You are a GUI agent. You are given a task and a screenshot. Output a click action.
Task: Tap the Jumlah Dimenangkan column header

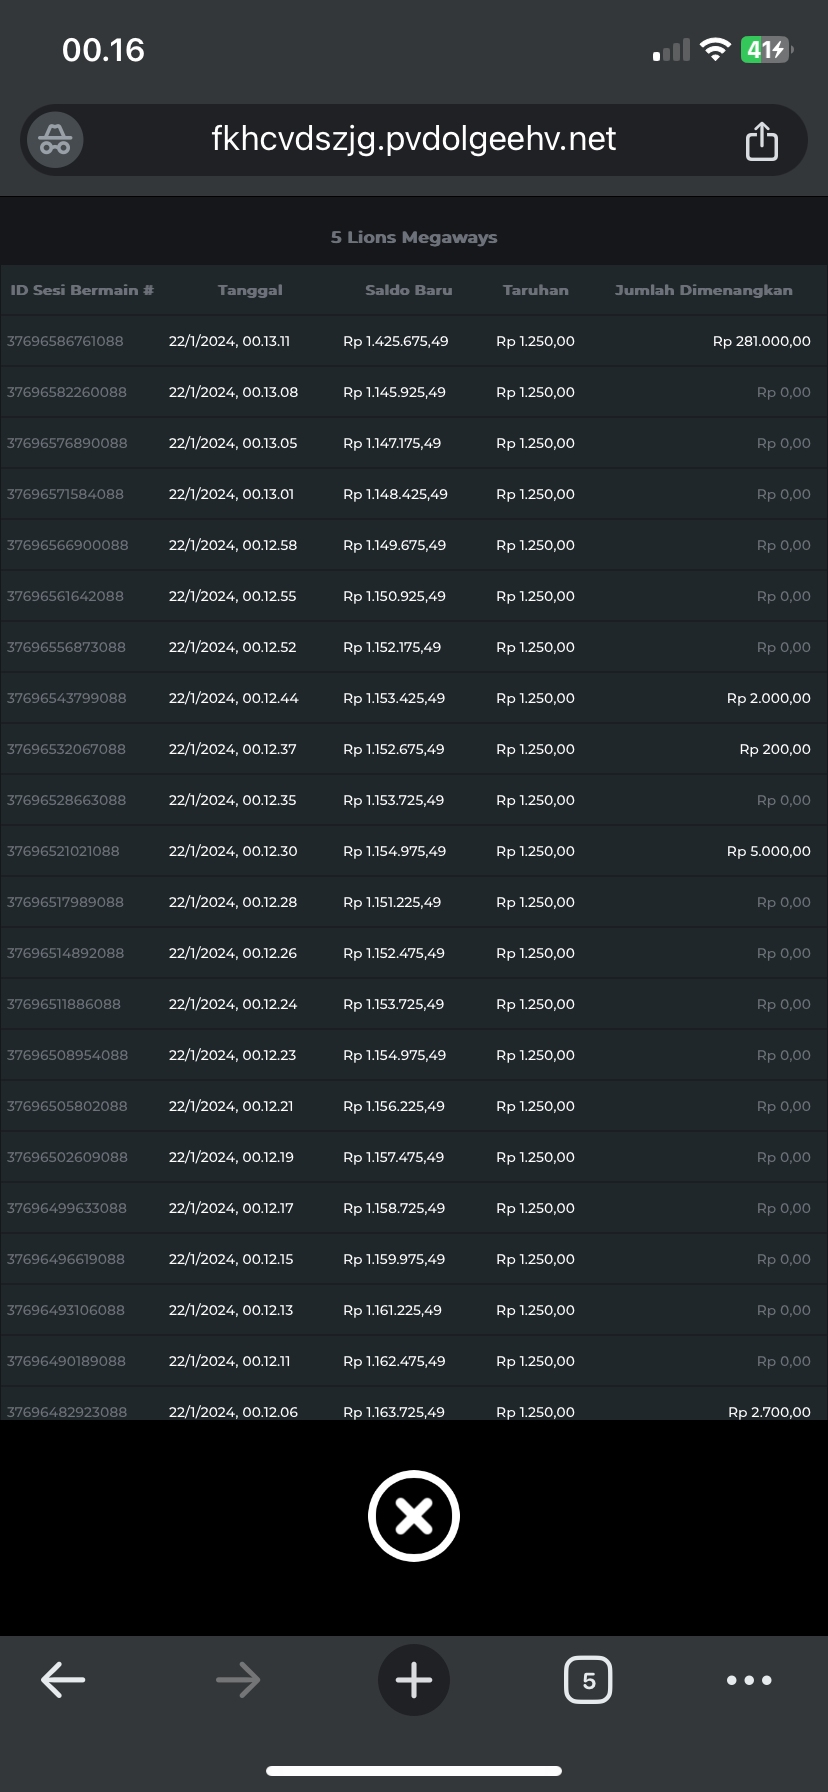(x=703, y=290)
